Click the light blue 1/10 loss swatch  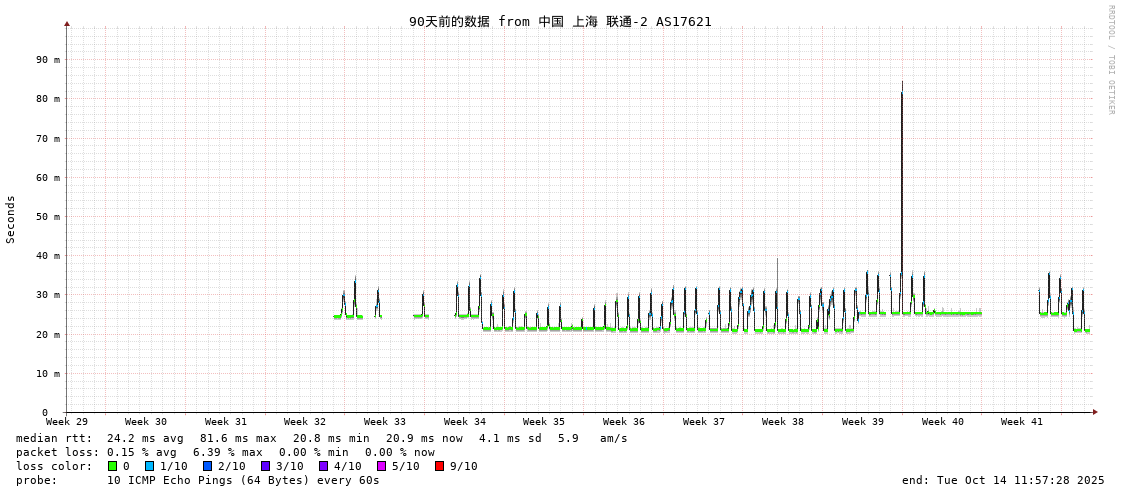click(x=149, y=466)
